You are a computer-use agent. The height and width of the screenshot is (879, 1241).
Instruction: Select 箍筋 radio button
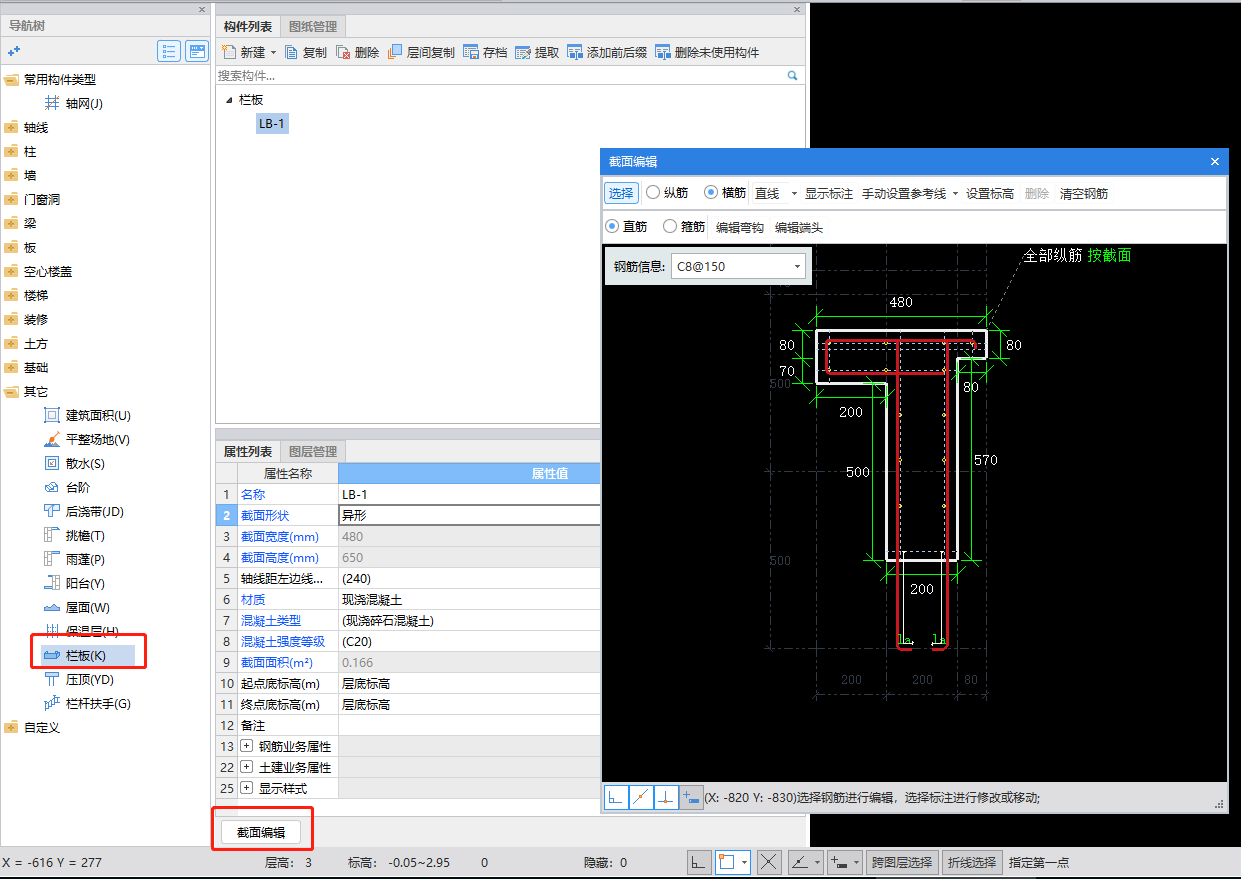[x=670, y=227]
